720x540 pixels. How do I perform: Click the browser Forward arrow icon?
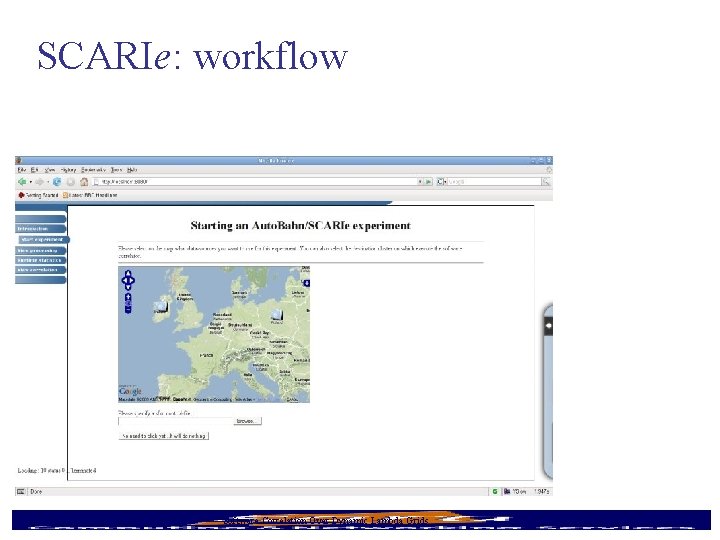[x=39, y=182]
